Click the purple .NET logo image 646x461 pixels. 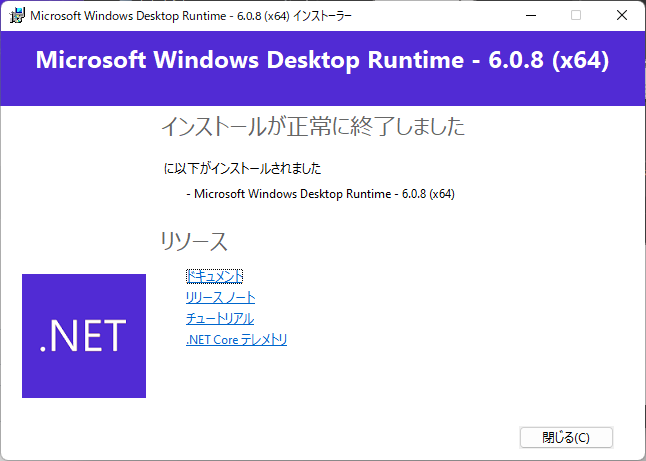coord(84,336)
